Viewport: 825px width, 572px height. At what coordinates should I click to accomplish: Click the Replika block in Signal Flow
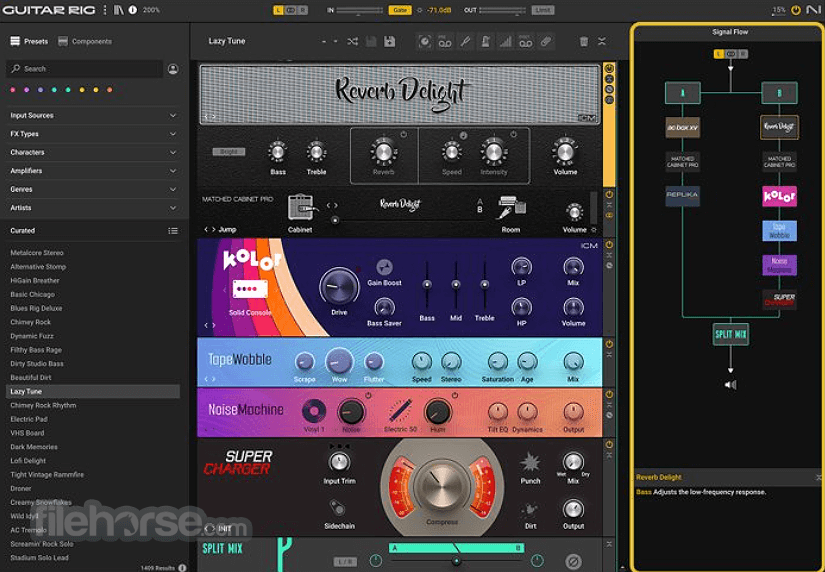pos(682,195)
